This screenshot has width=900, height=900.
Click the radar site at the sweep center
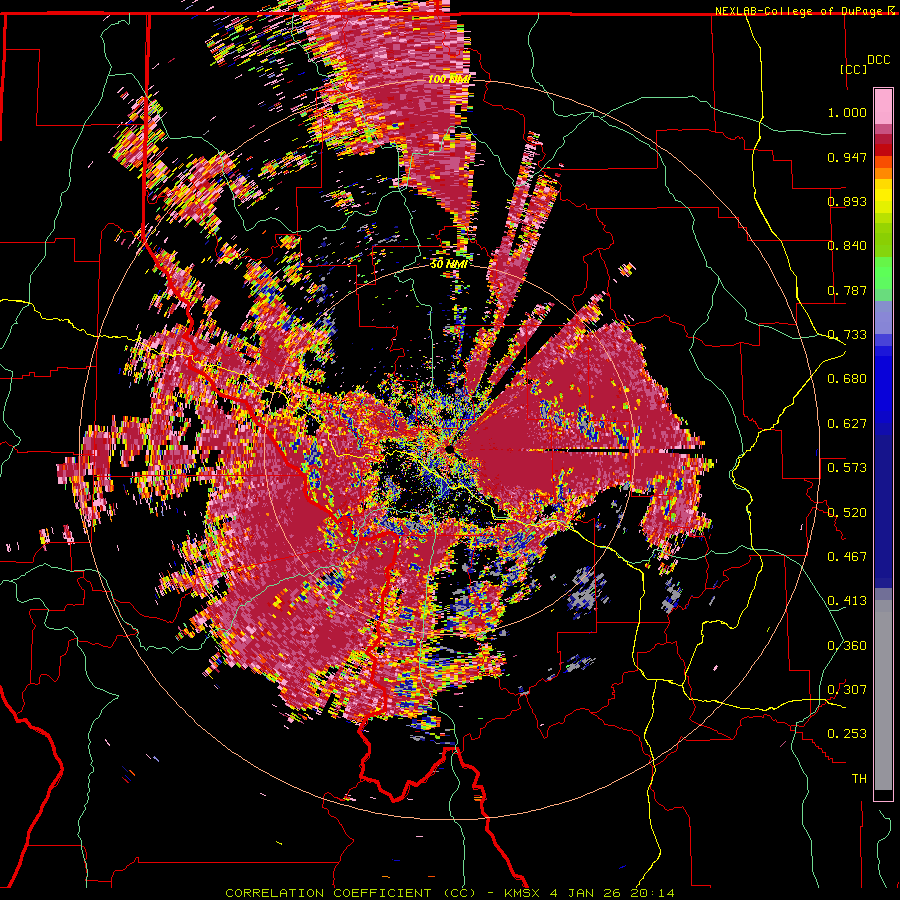(449, 449)
